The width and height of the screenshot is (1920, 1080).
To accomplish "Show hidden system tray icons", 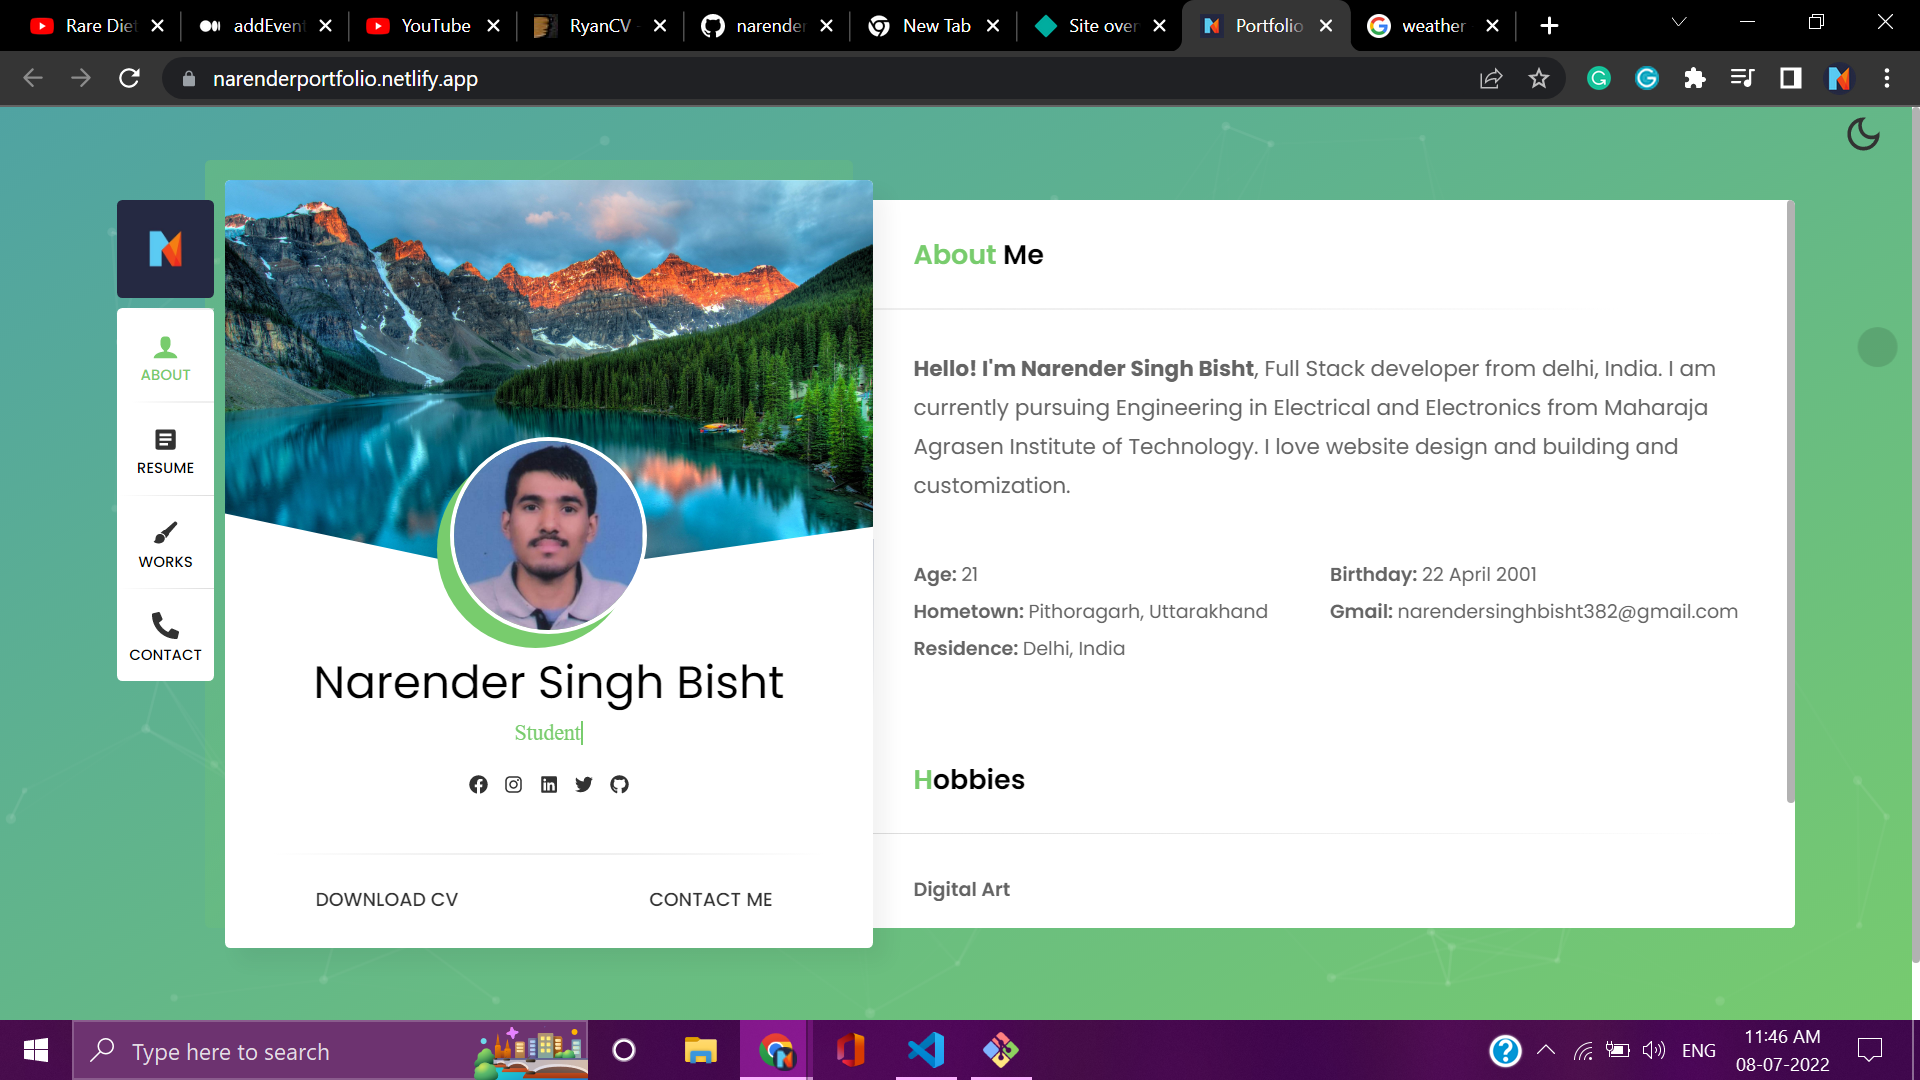I will [1546, 1050].
